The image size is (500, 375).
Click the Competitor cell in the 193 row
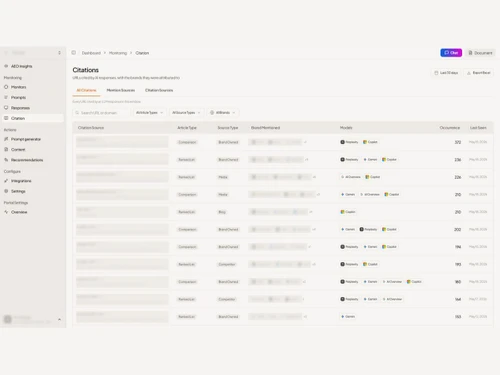227,264
